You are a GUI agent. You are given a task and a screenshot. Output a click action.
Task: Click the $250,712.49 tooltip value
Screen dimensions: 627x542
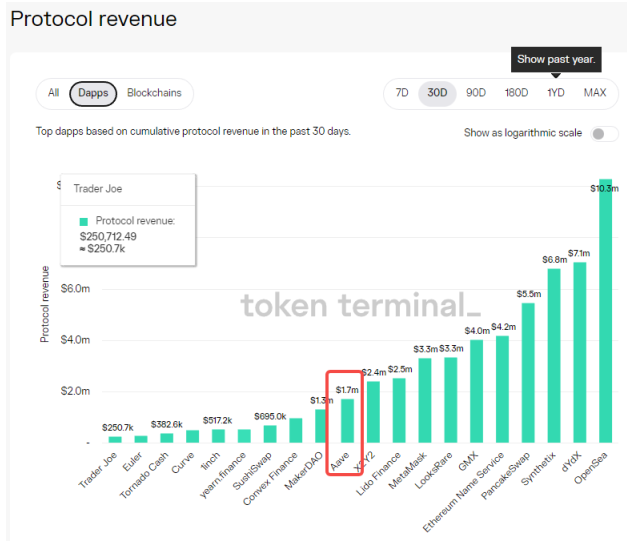[108, 236]
